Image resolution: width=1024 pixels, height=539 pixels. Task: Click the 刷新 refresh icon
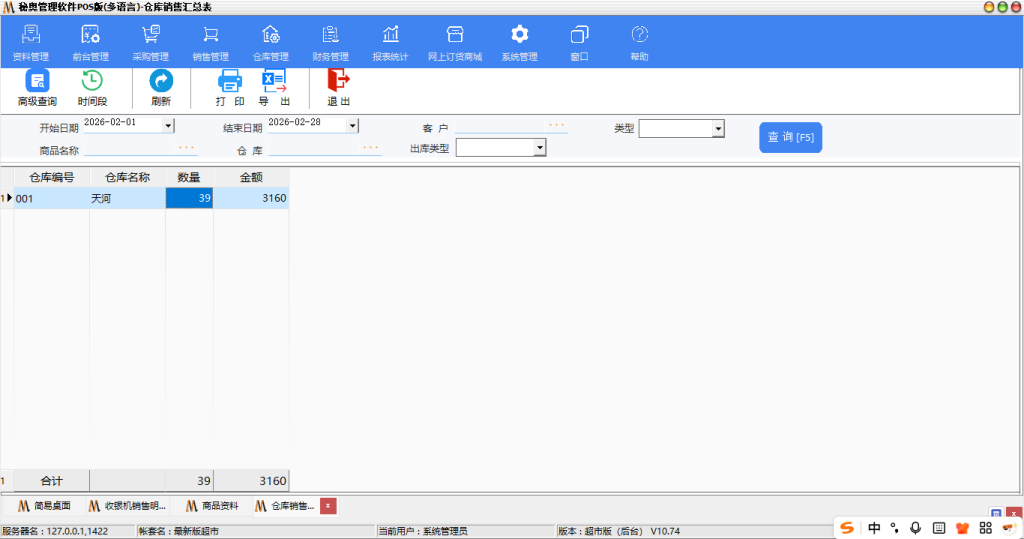[x=161, y=83]
